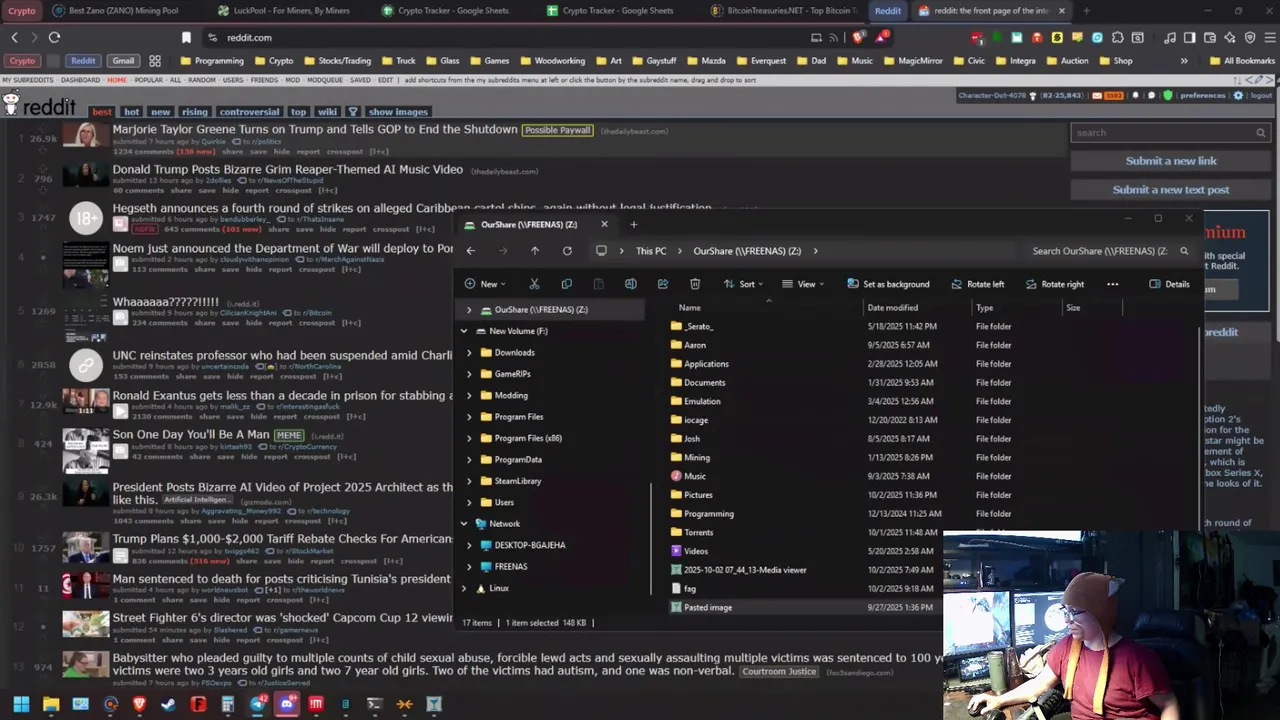Screen dimensions: 1280x720
Task: Click the bookmark icon beside reddit.com address
Action: tap(186, 37)
